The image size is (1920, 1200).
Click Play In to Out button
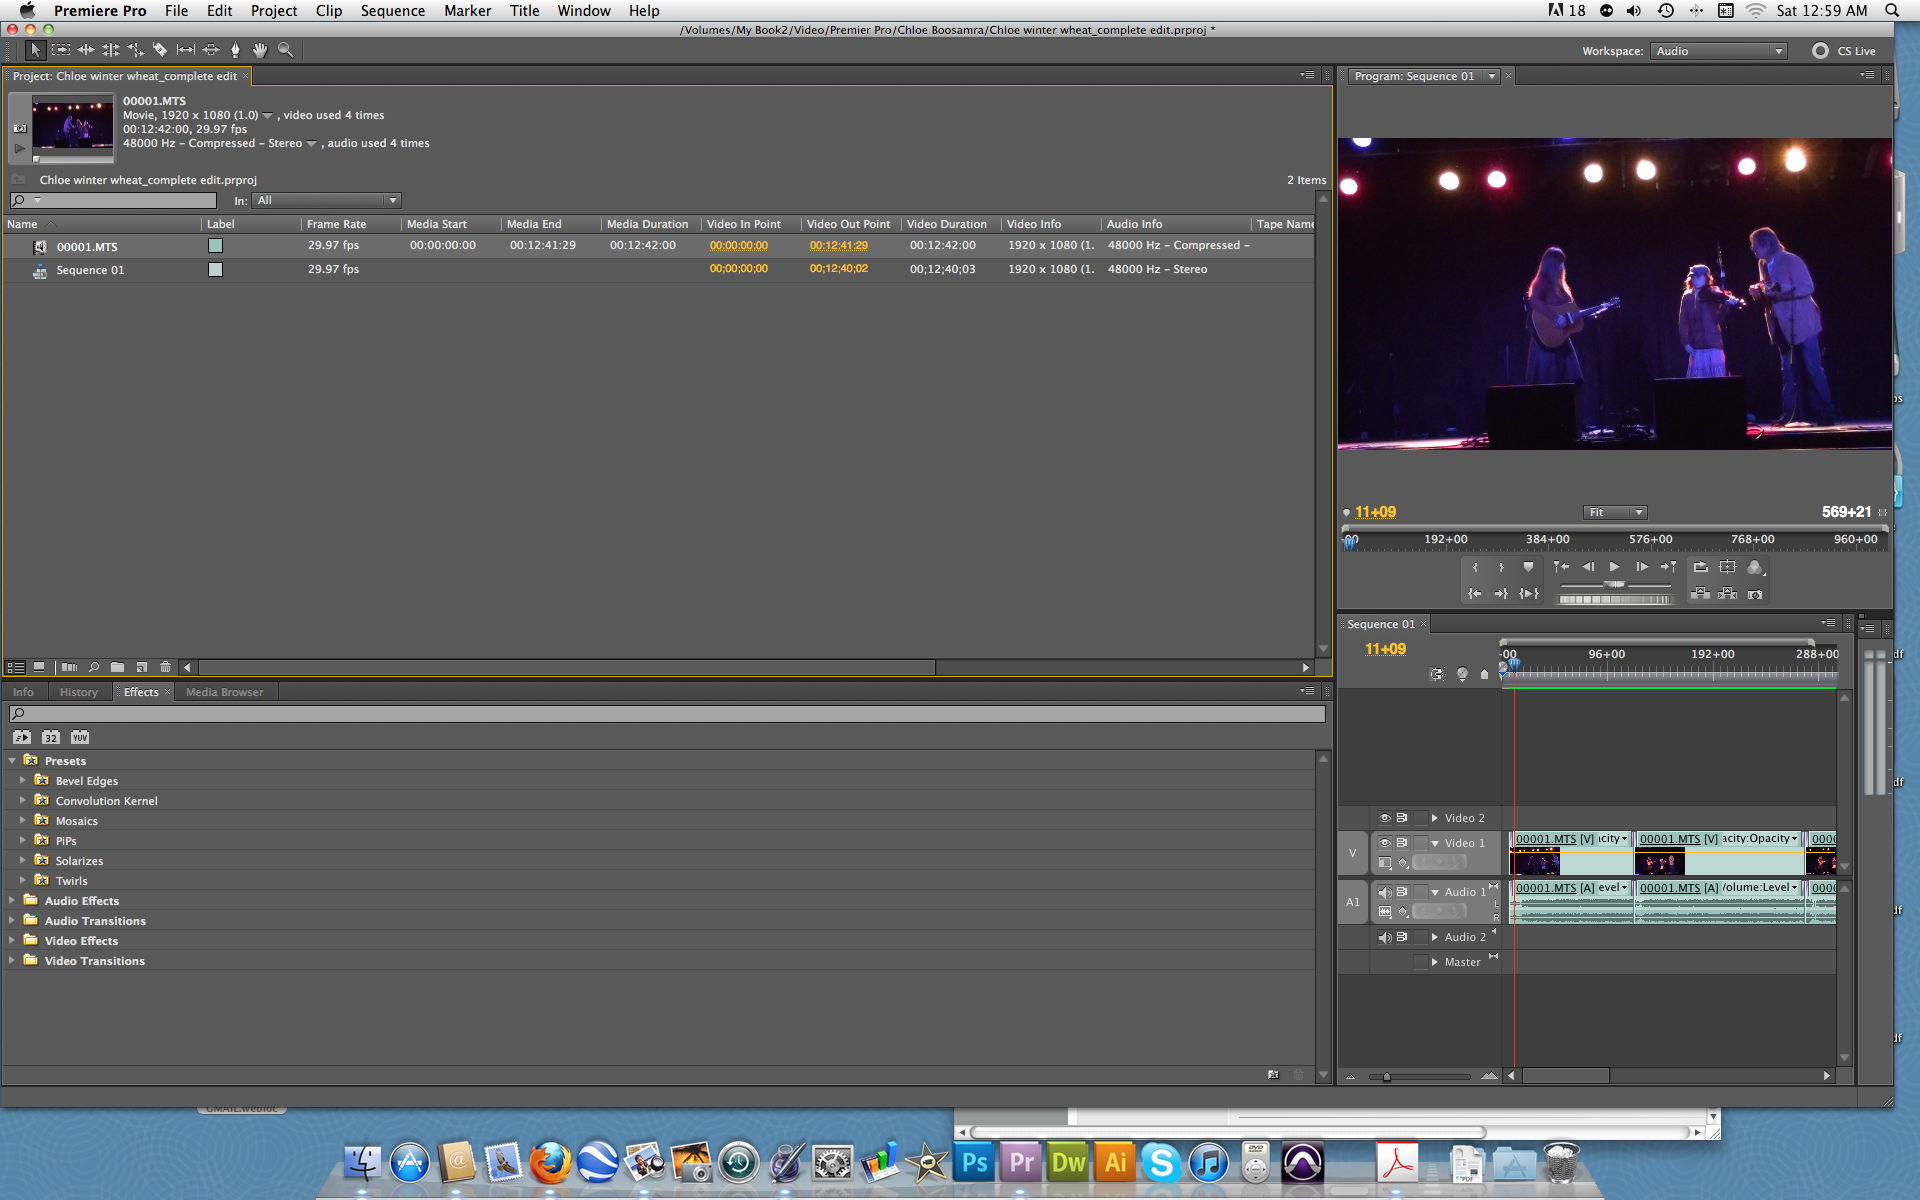pyautogui.click(x=1528, y=594)
